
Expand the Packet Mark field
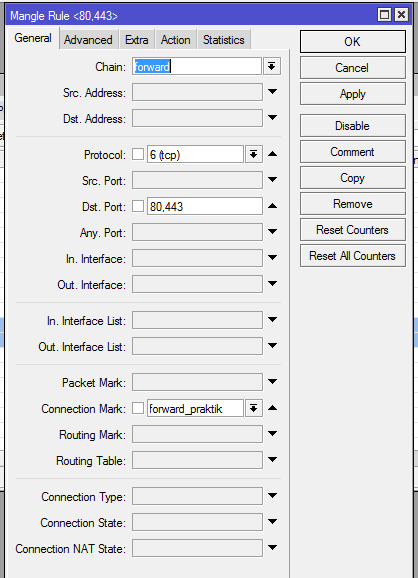(x=272, y=382)
